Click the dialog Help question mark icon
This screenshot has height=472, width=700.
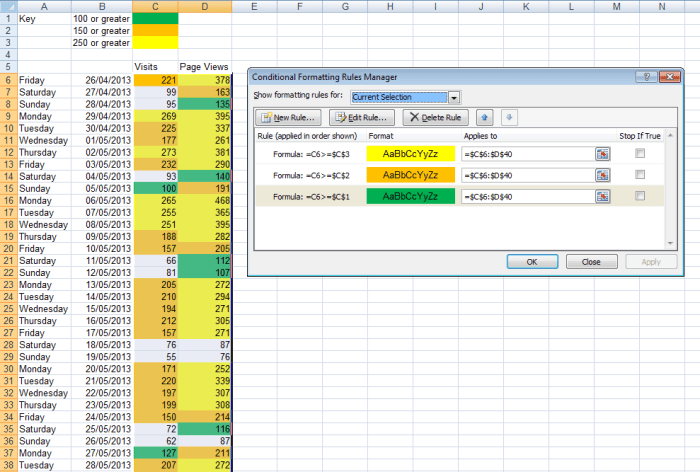click(648, 77)
